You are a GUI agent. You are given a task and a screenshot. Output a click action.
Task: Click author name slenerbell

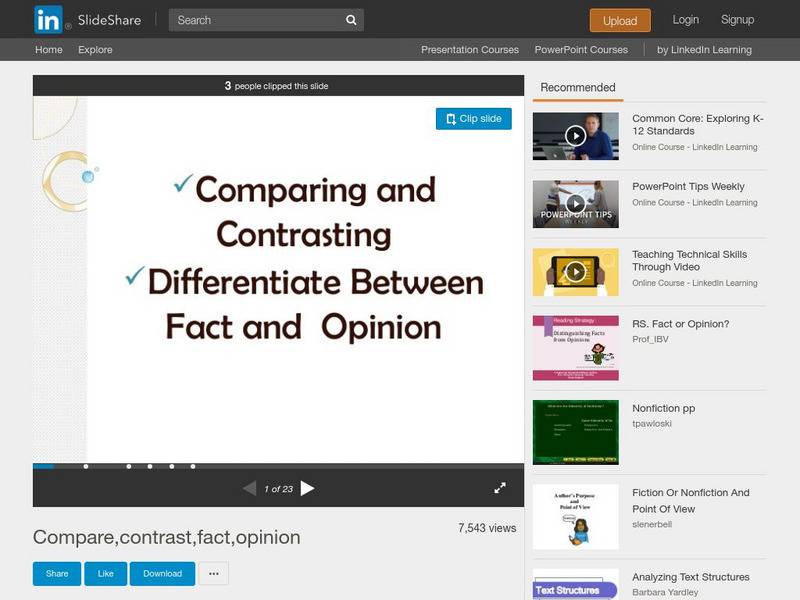(652, 524)
